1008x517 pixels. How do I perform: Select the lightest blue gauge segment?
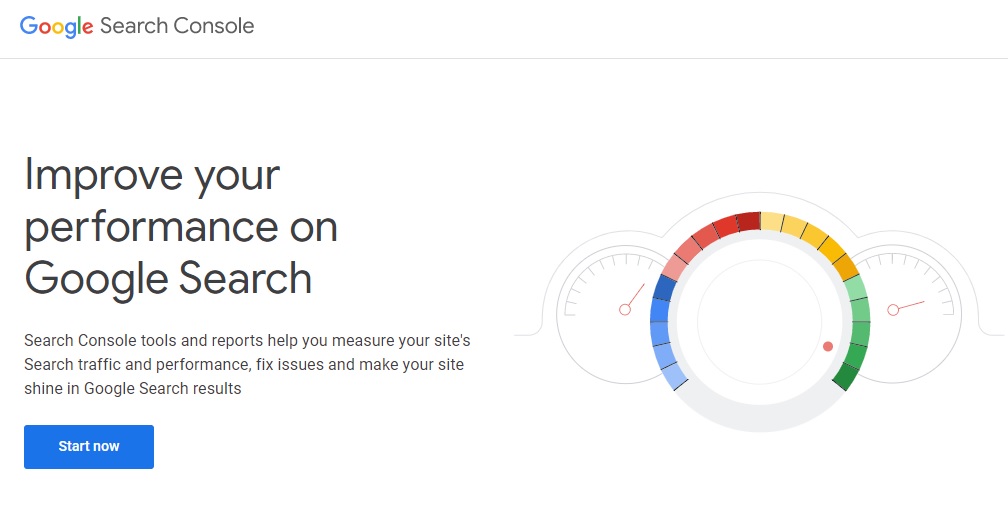675,377
